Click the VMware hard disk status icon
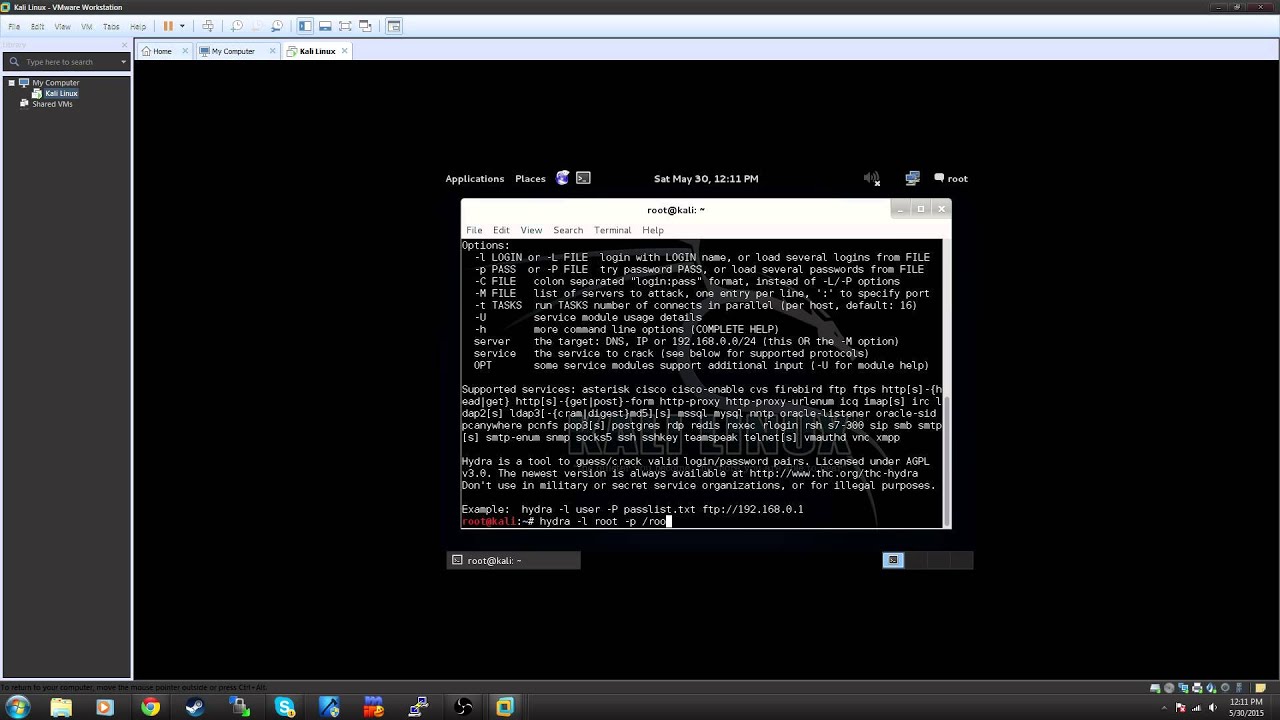The width and height of the screenshot is (1280, 720). click(1155, 688)
